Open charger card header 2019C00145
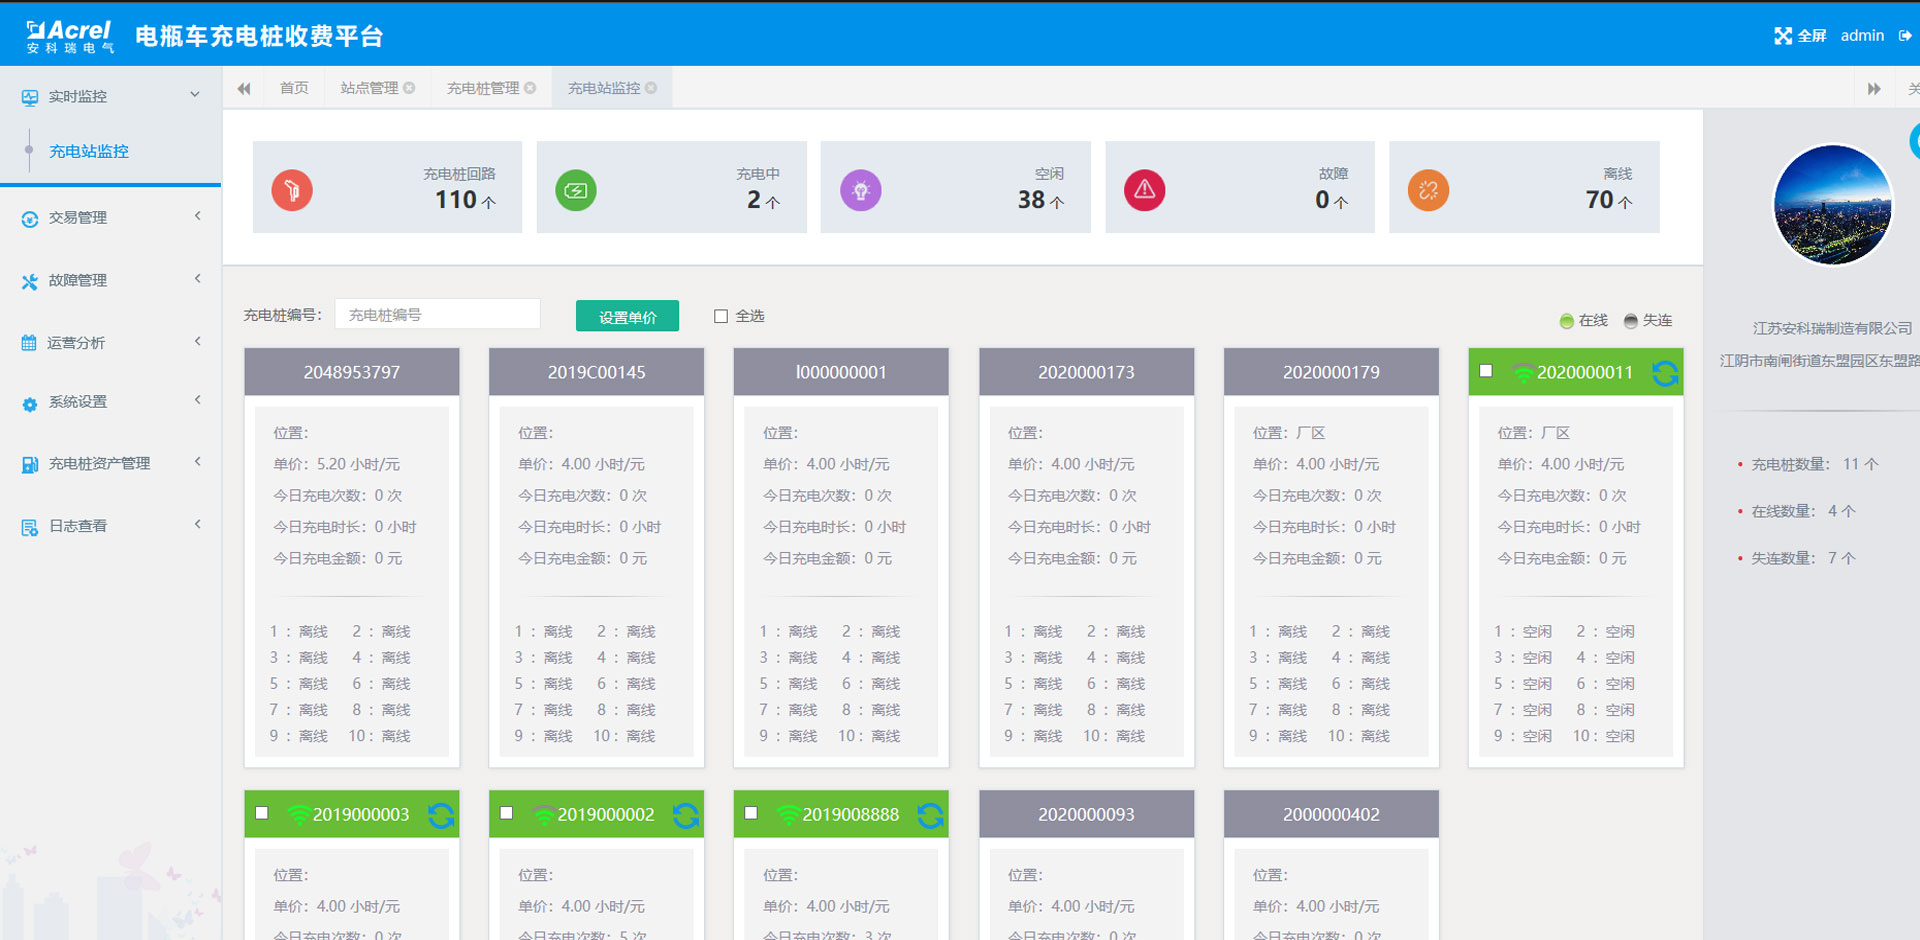This screenshot has height=940, width=1920. click(596, 372)
